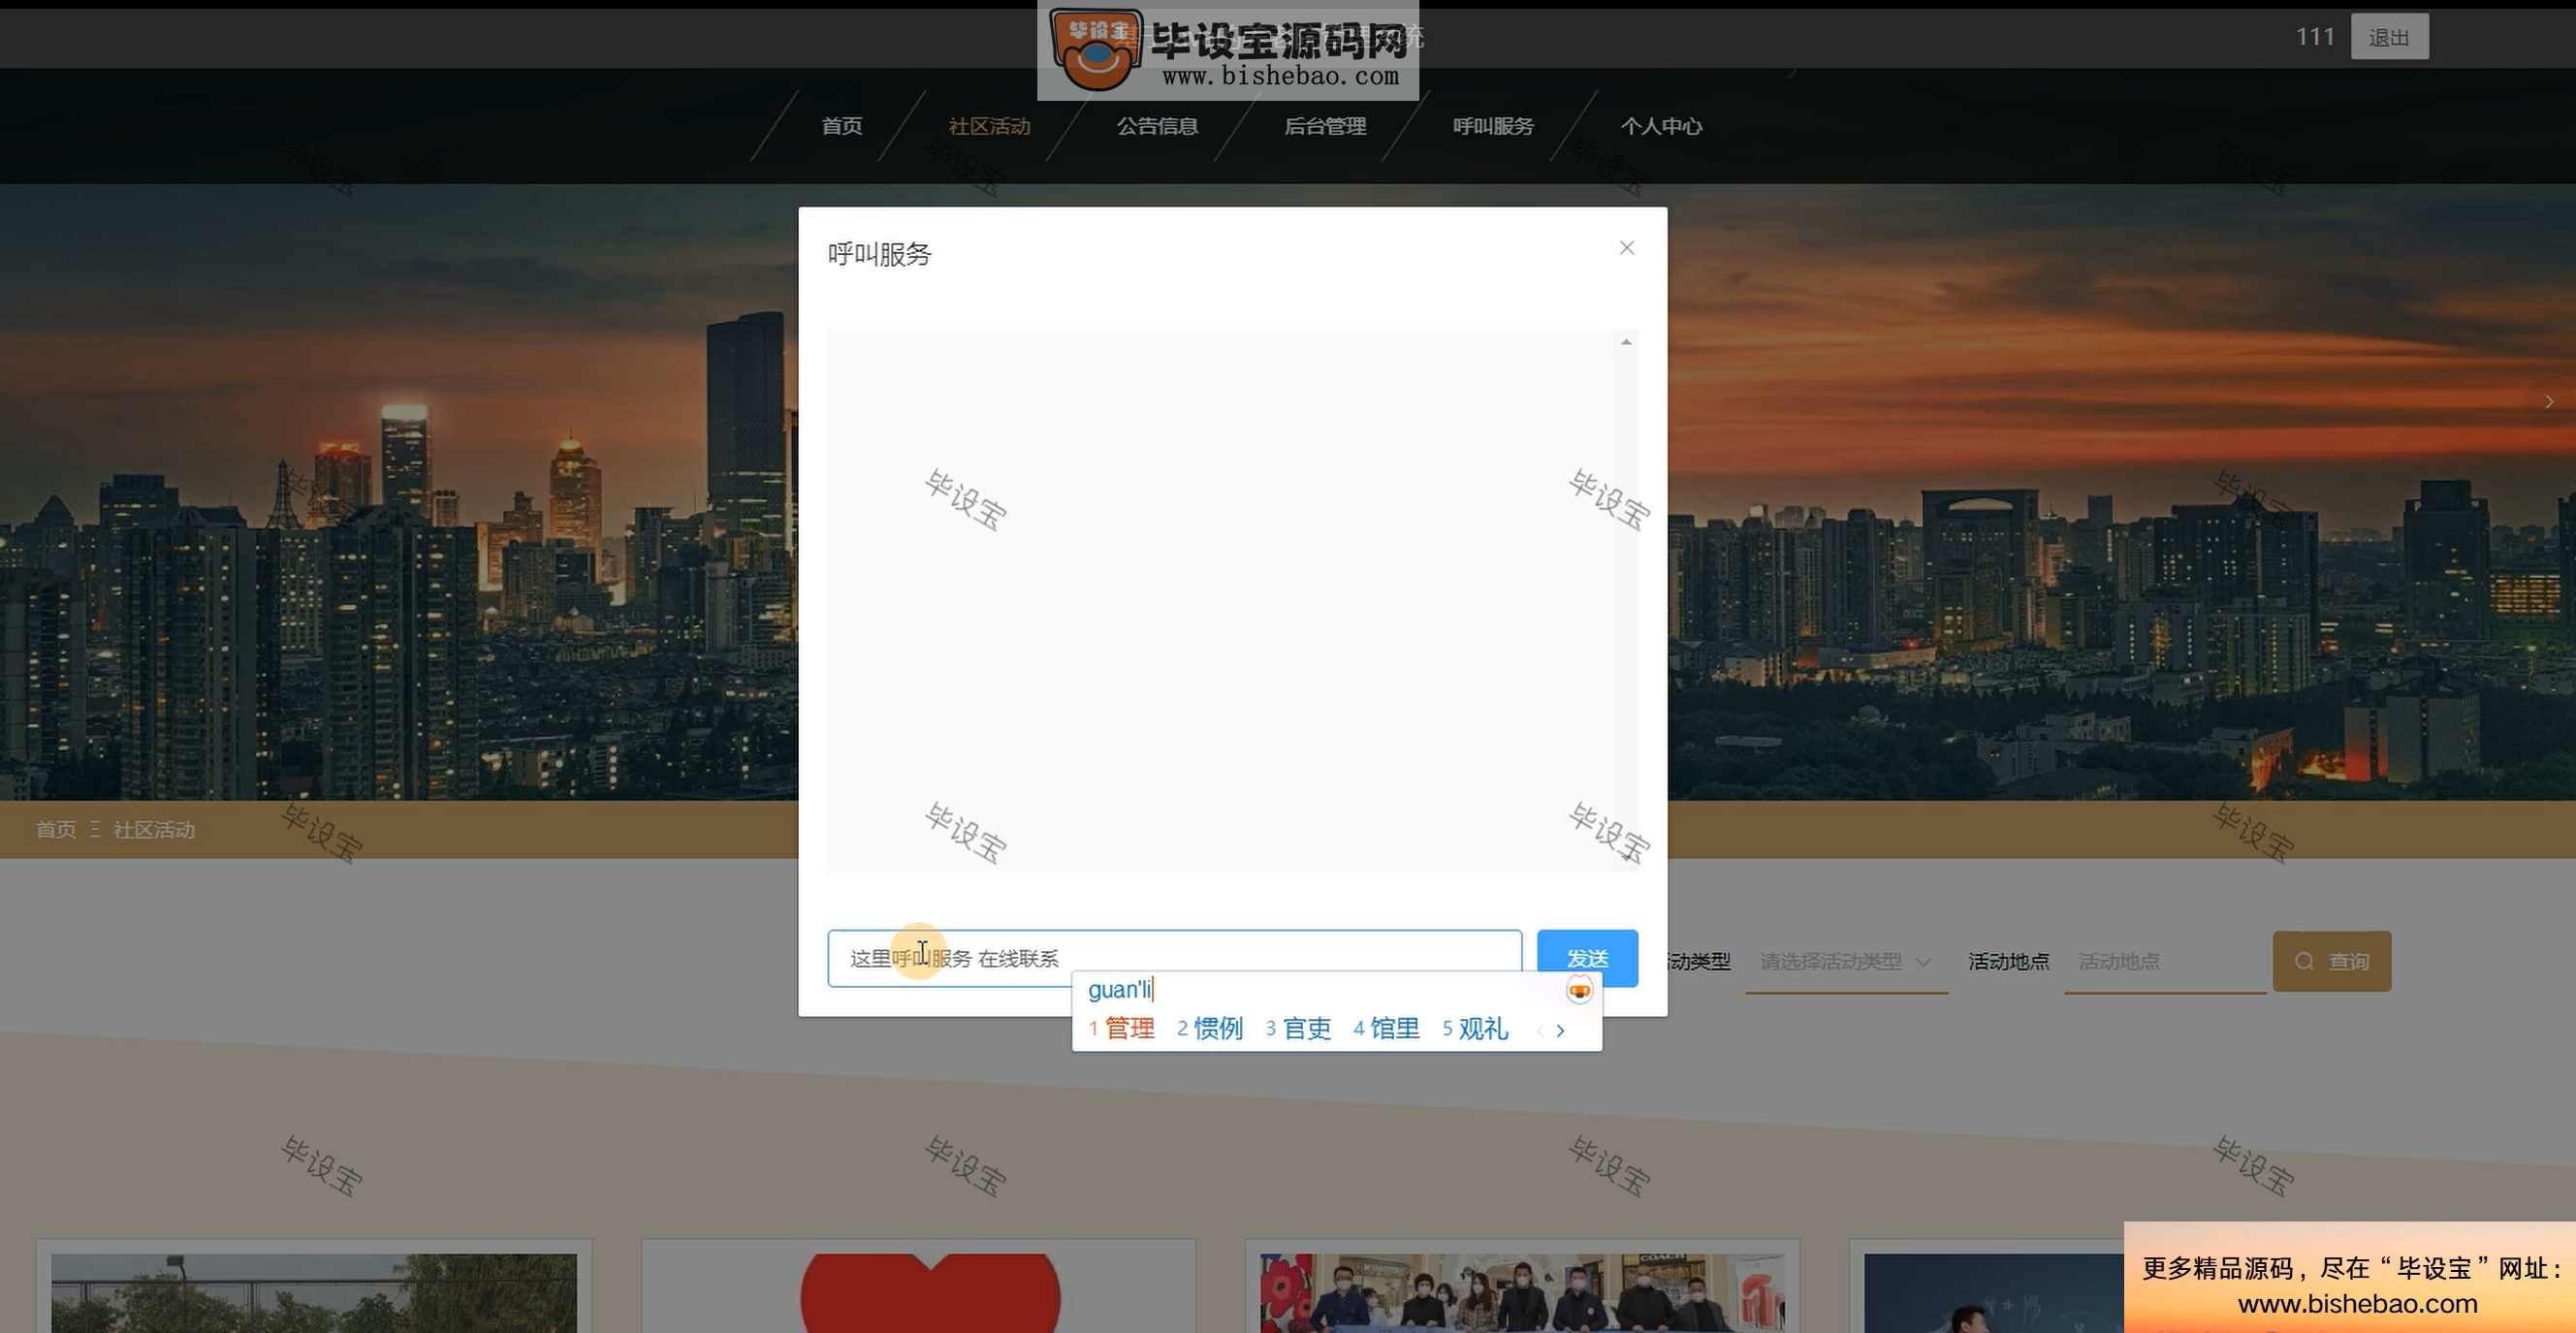
Task: Open 呼叫服务 navigation menu
Action: click(x=1493, y=126)
